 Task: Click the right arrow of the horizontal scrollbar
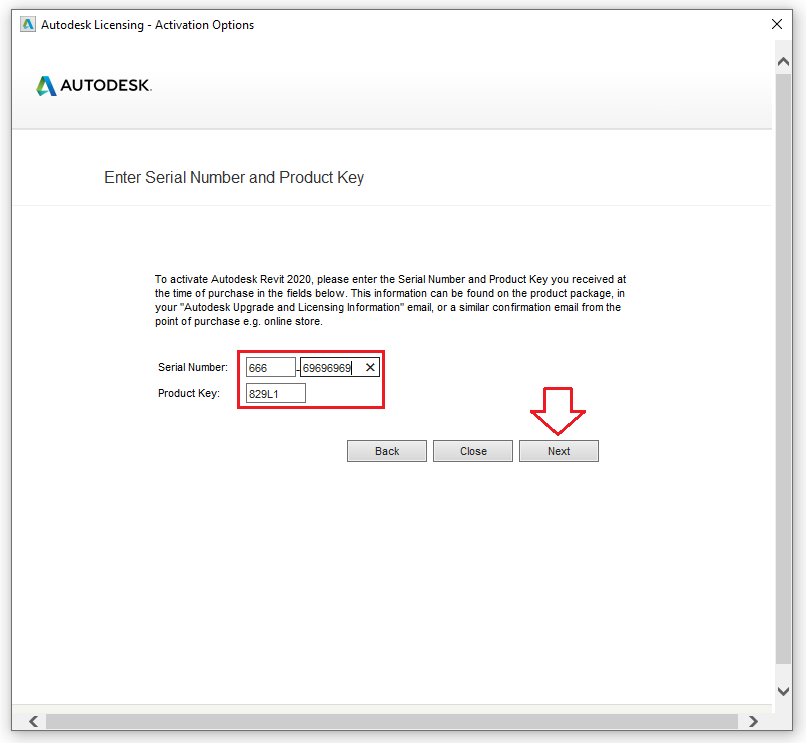pos(754,720)
